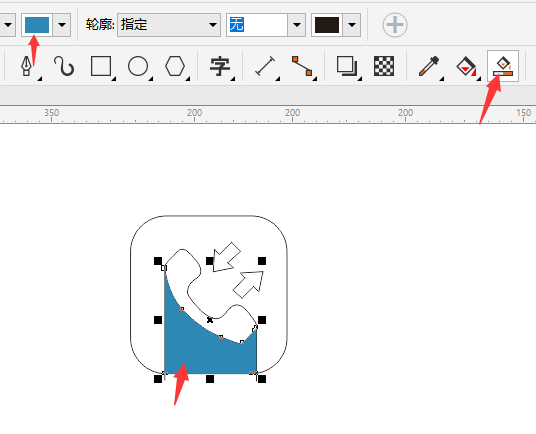Select the Text tool

tap(220, 66)
